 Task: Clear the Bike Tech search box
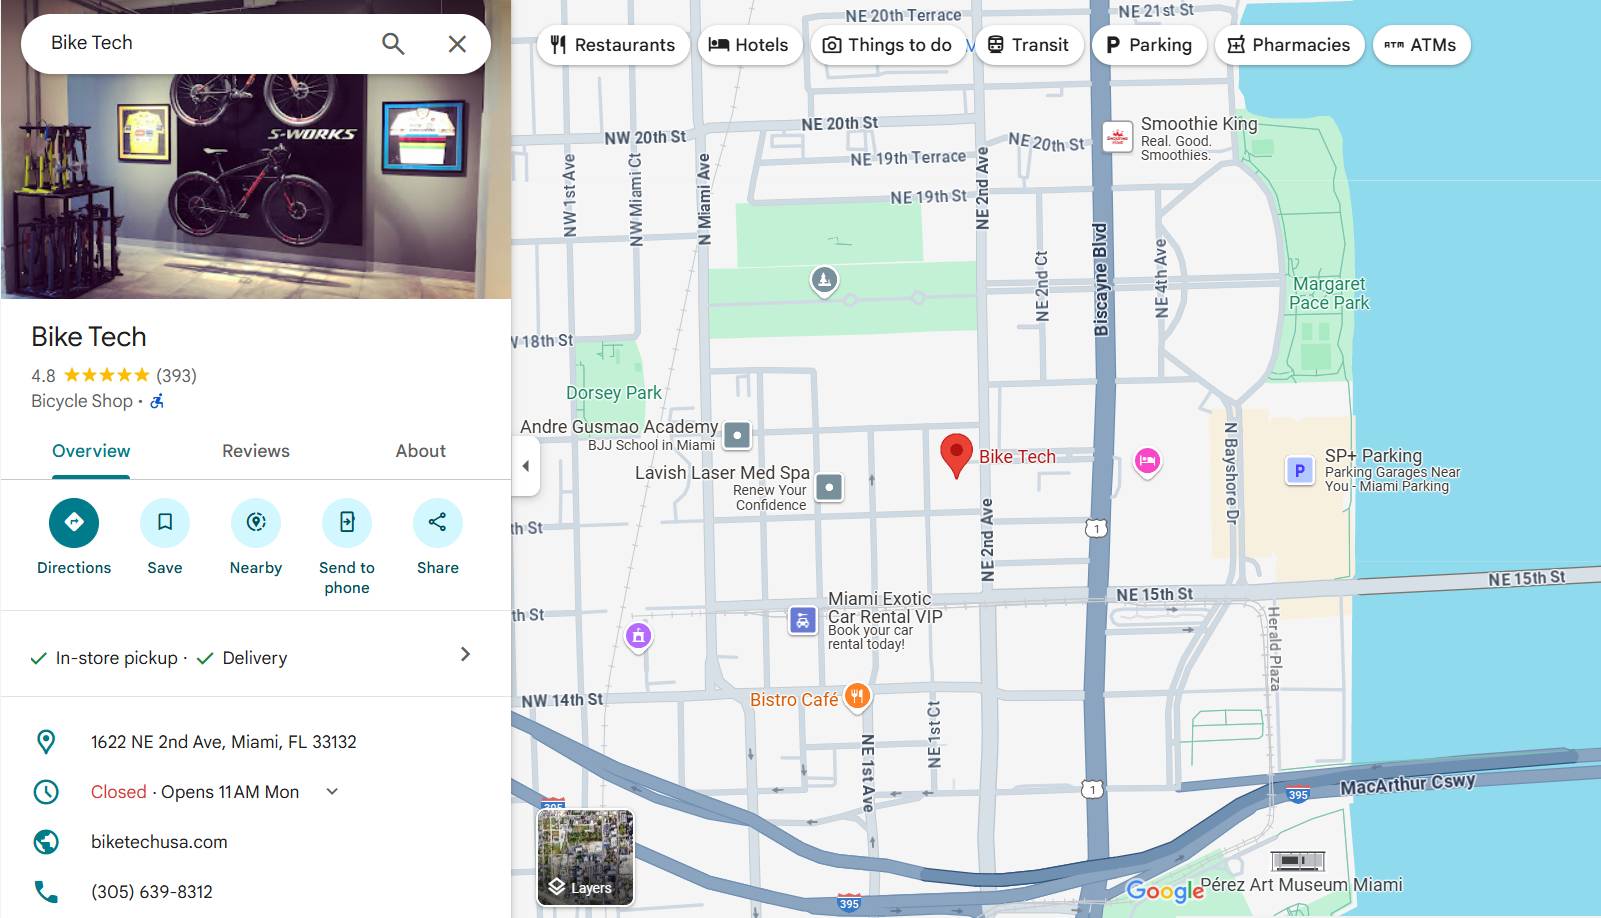[x=457, y=43]
